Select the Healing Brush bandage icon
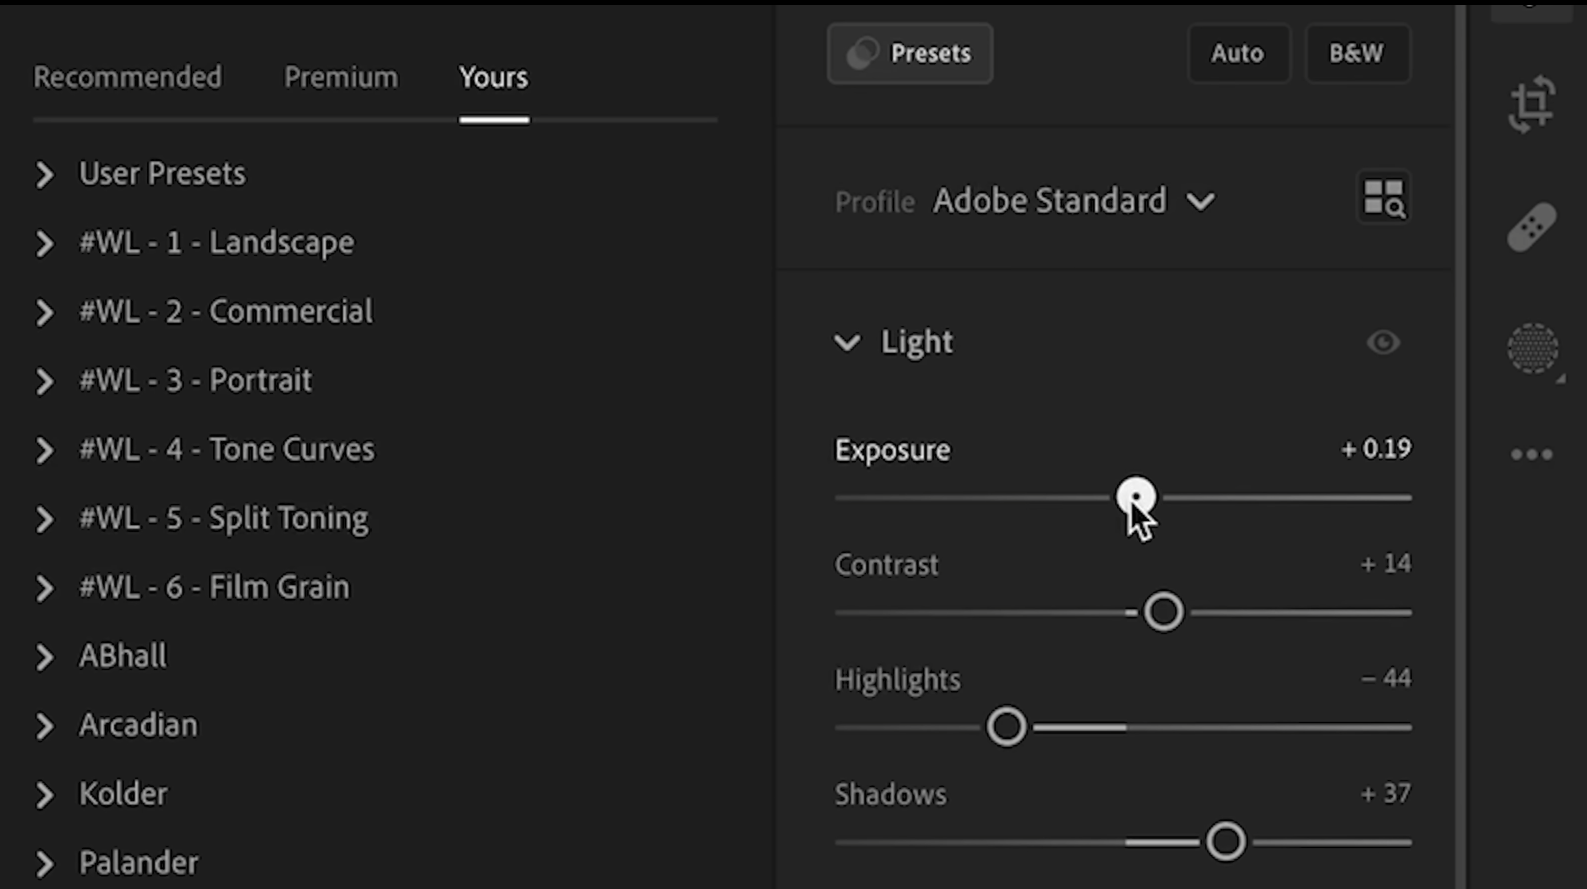Viewport: 1587px width, 889px height. [1531, 228]
